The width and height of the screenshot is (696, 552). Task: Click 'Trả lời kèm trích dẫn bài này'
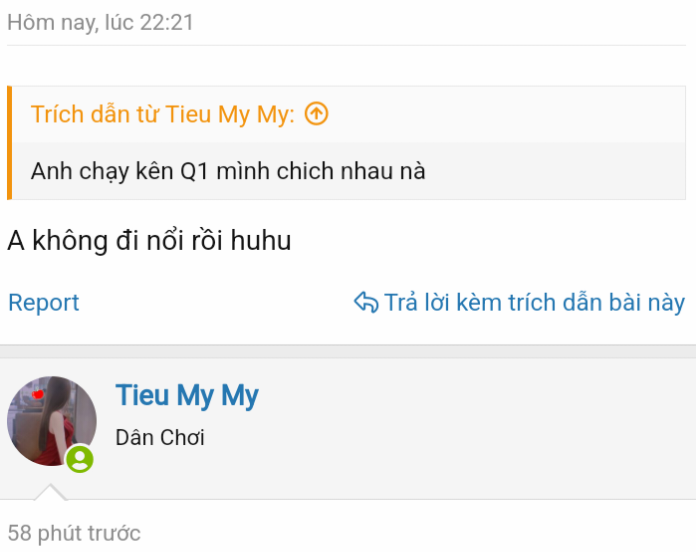(534, 303)
